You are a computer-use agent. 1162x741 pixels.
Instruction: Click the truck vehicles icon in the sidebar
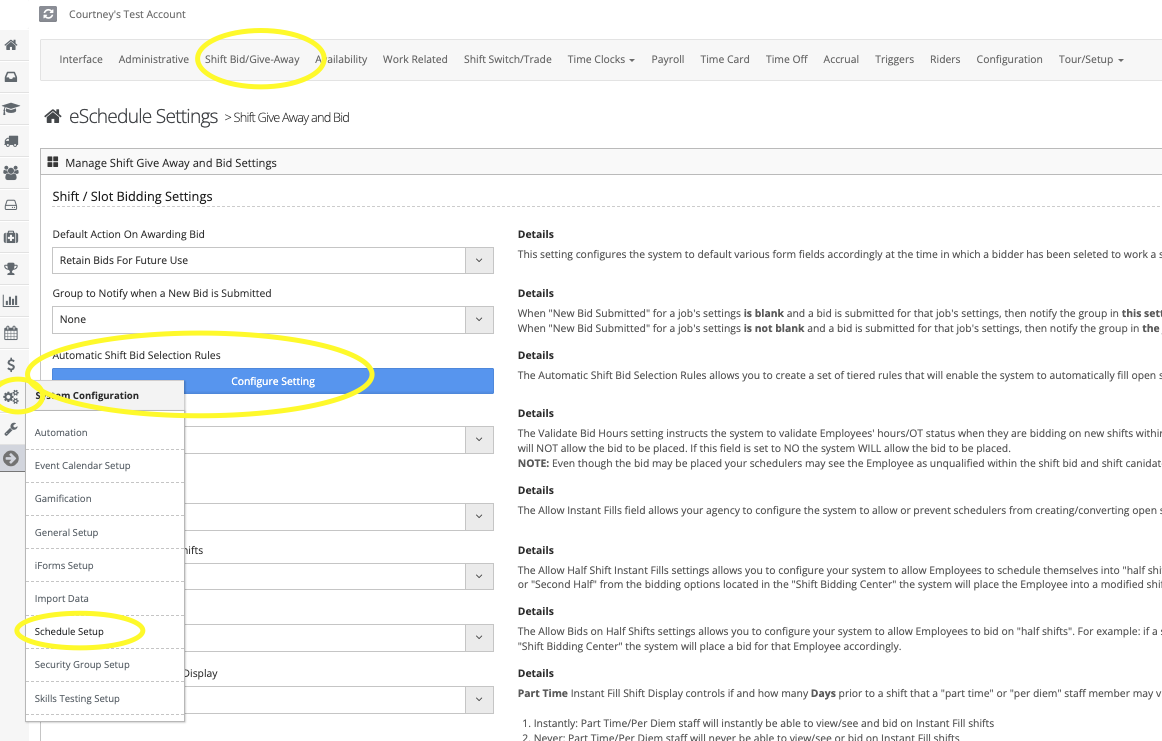click(x=11, y=141)
